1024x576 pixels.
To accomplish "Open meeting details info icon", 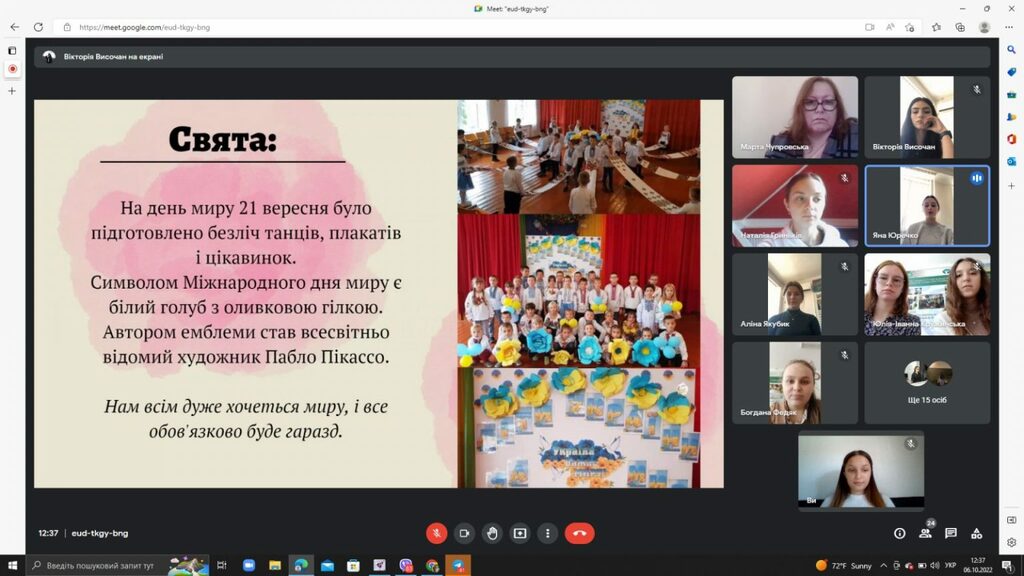I will tap(899, 534).
